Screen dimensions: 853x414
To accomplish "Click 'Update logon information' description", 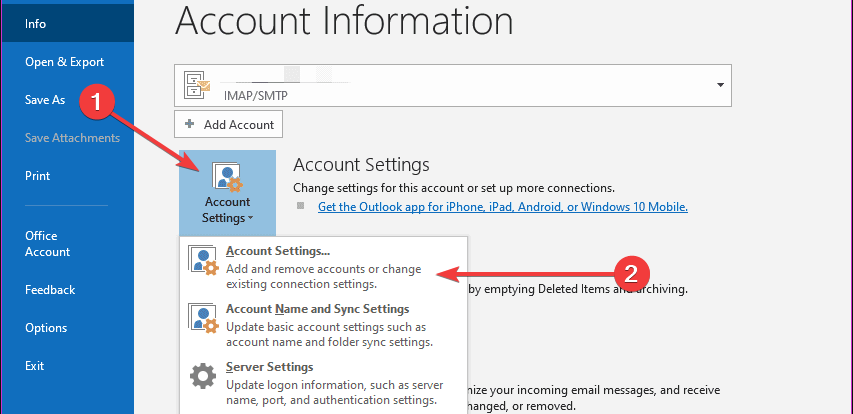I will (x=335, y=393).
